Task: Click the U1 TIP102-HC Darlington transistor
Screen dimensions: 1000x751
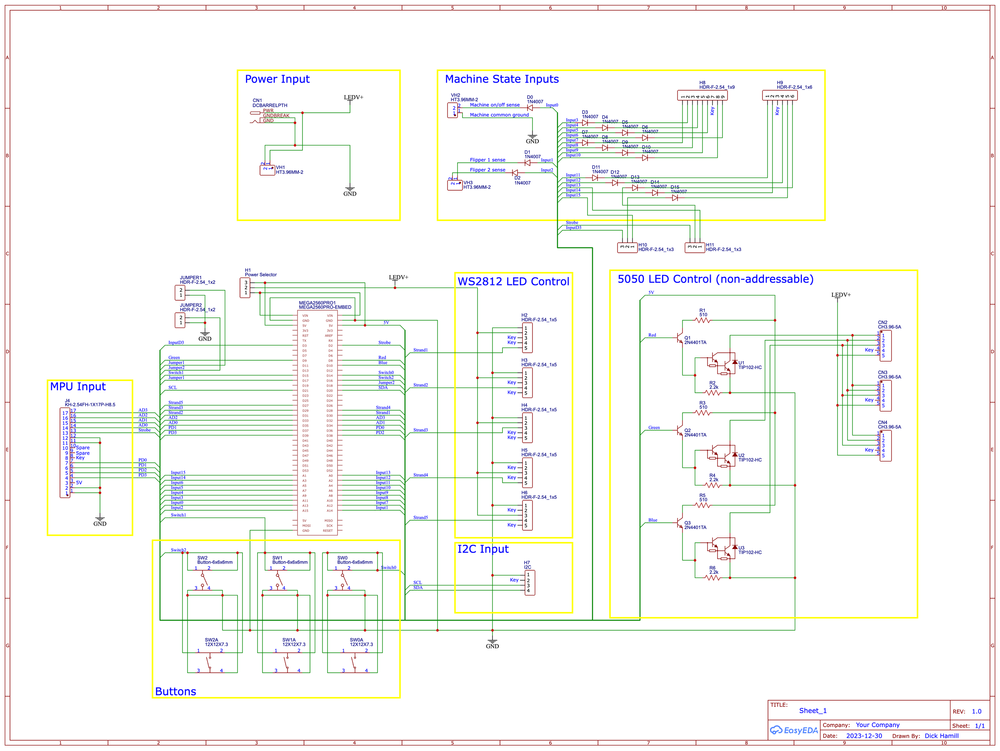Action: point(721,365)
